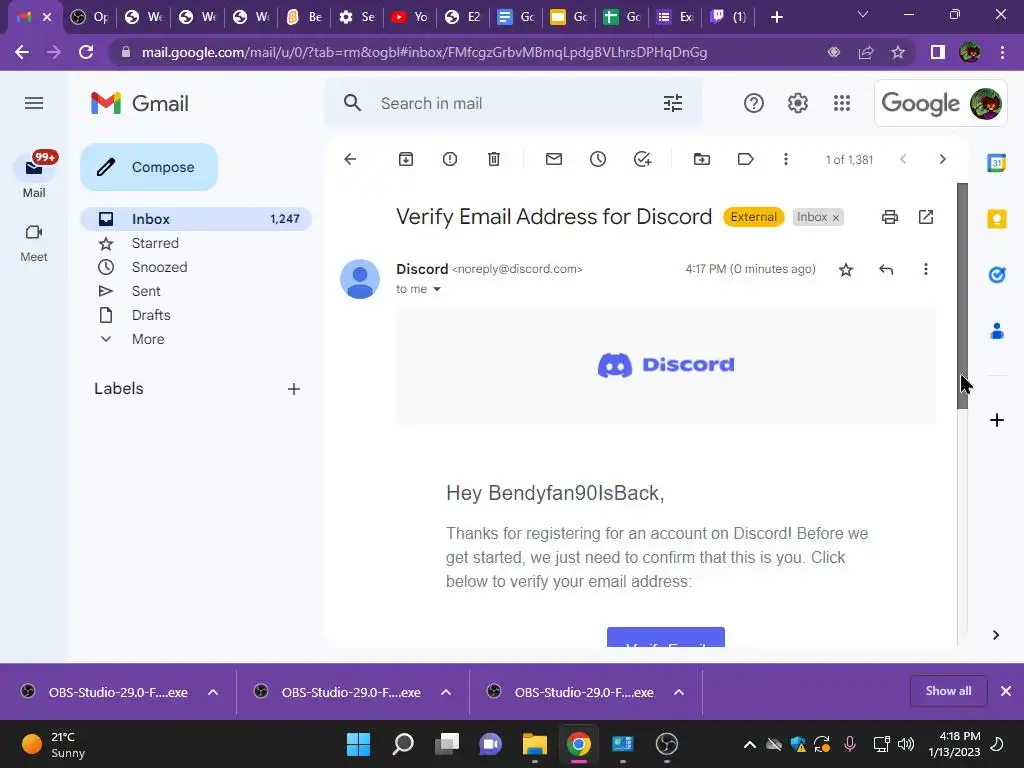This screenshot has height=768, width=1024.
Task: Switch to the YouTube browser tab
Action: point(409,17)
